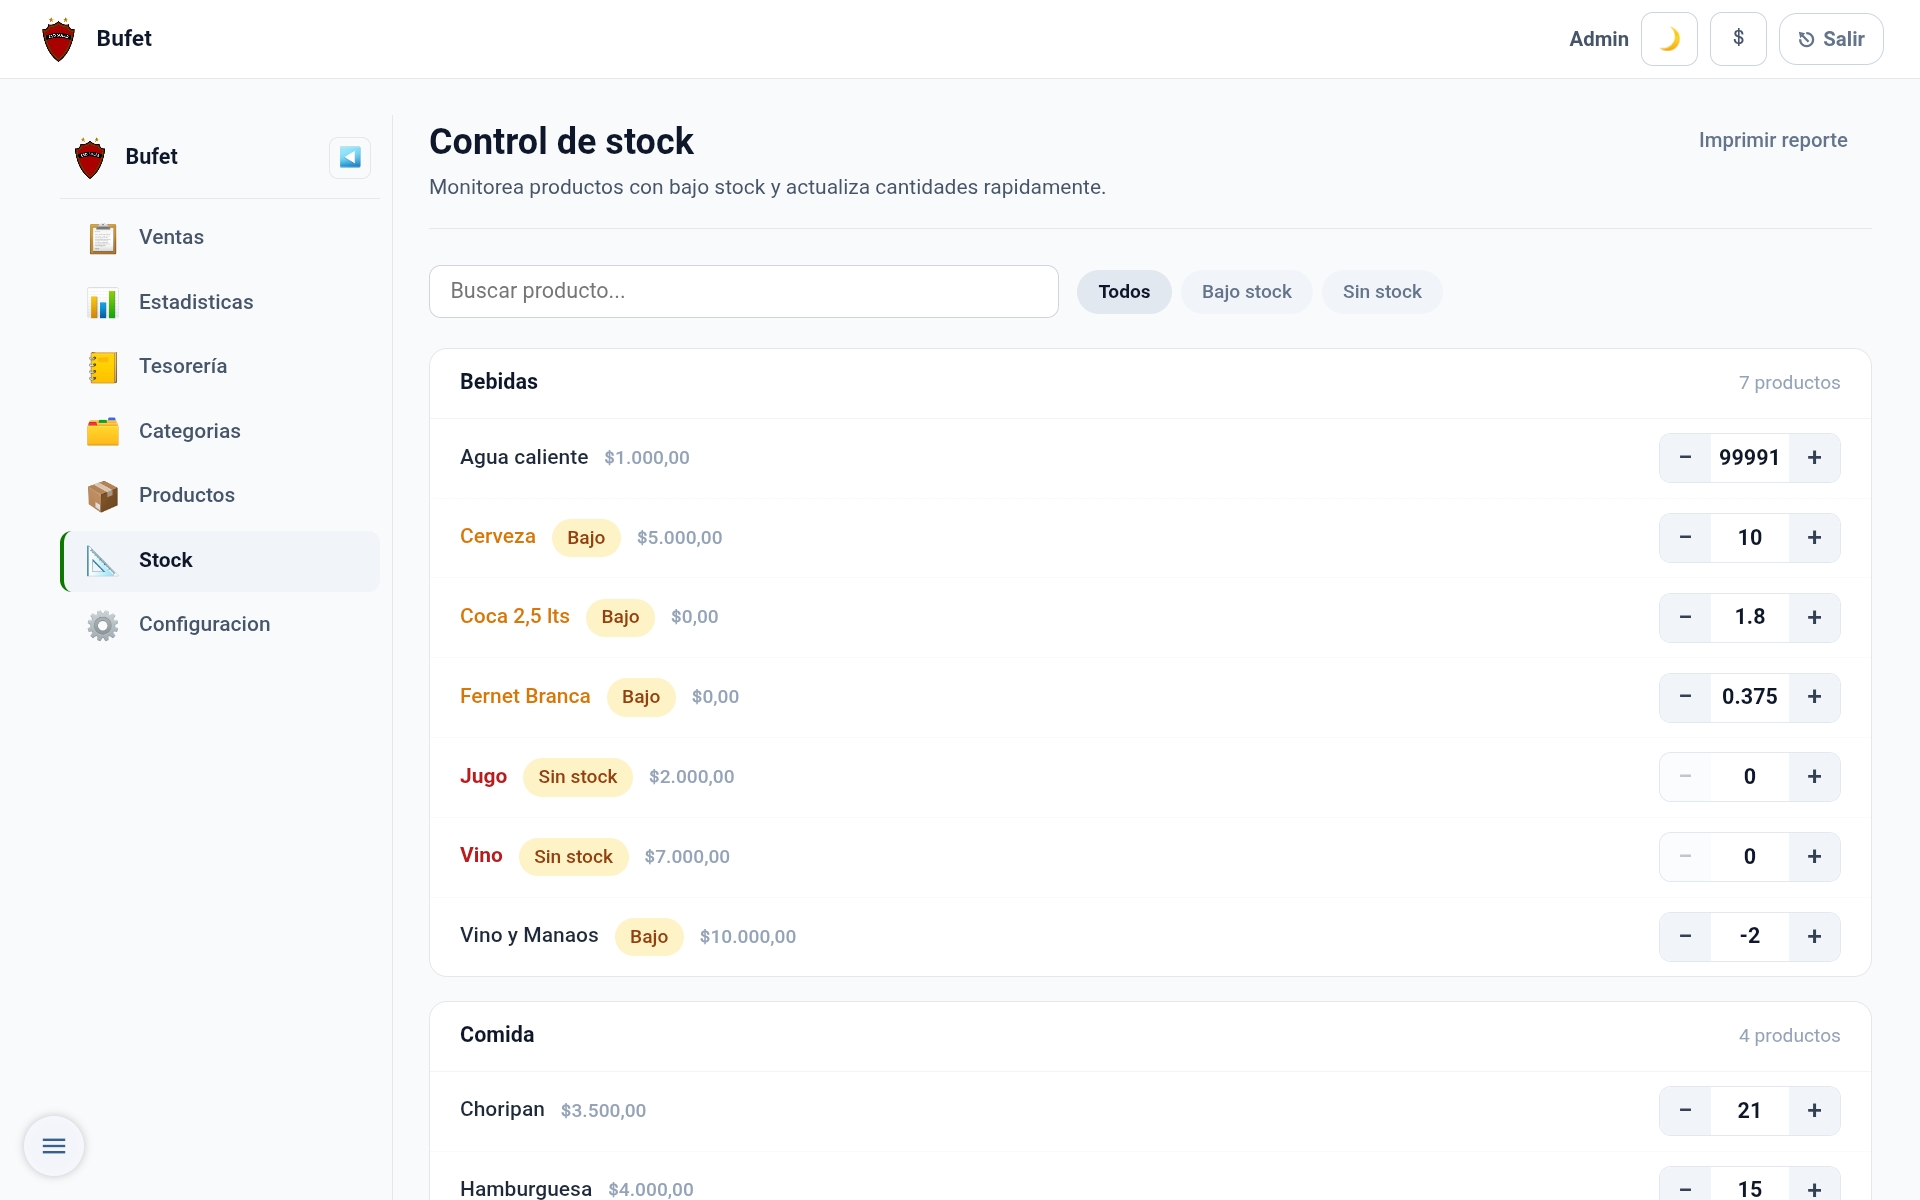Screen dimensions: 1920x1200
Task: Open the Ventas menu item
Action: 220,238
